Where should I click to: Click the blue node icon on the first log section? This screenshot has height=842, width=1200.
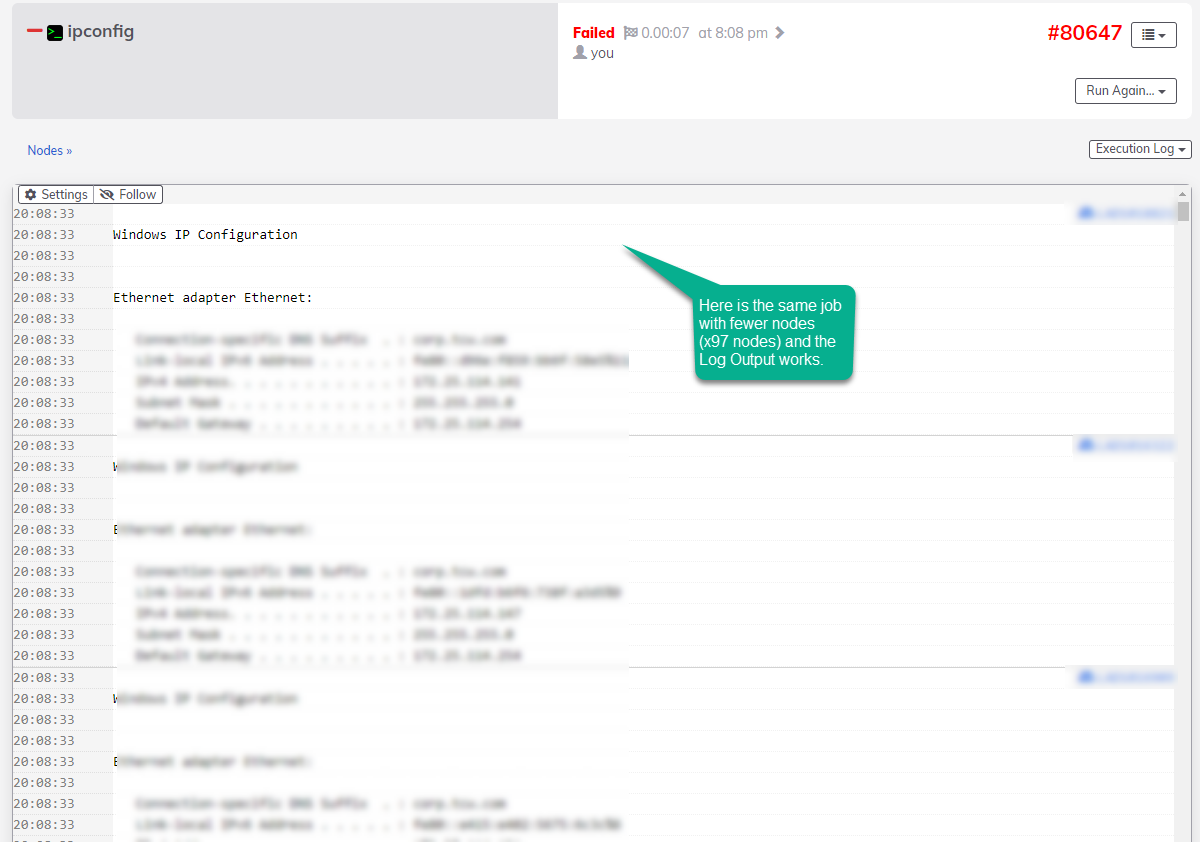[x=1085, y=212]
